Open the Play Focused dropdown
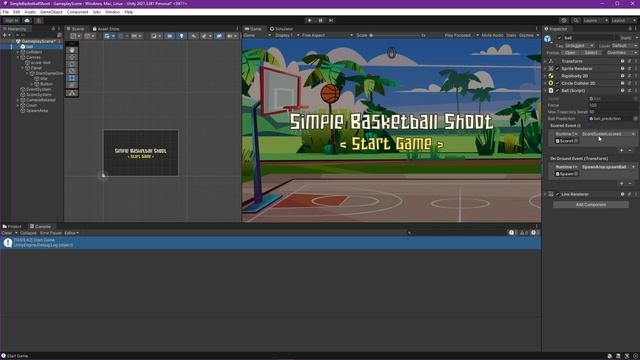 tap(461, 36)
